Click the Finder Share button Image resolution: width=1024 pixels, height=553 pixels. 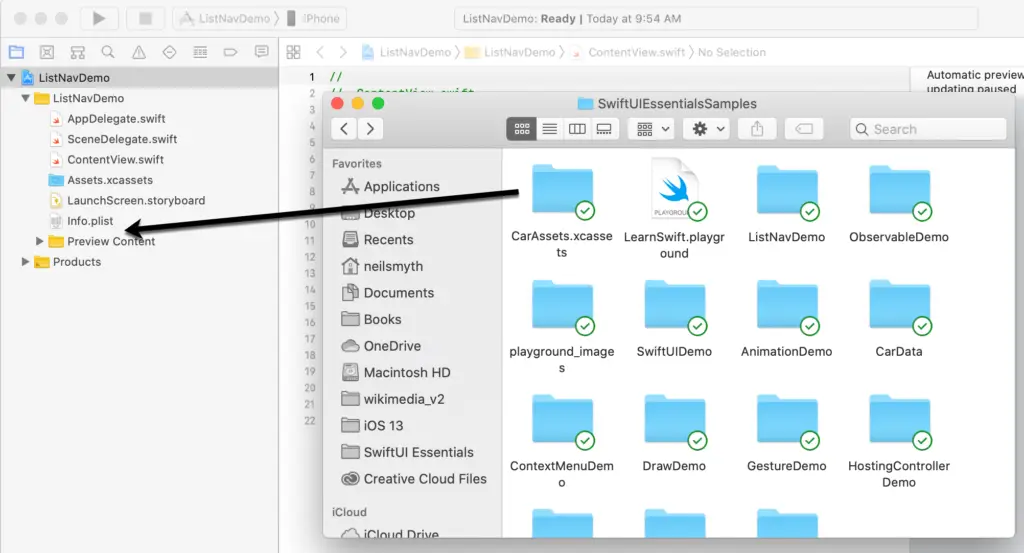(757, 129)
